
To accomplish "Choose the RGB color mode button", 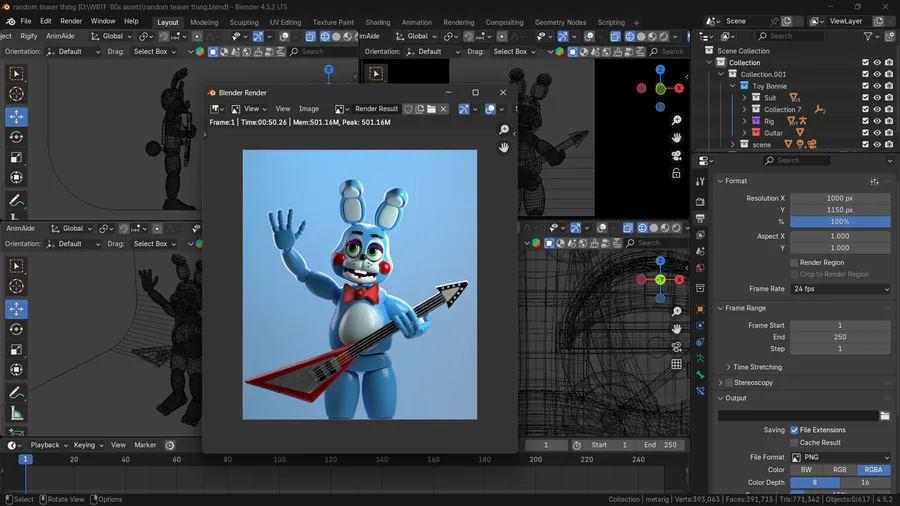I will (840, 469).
